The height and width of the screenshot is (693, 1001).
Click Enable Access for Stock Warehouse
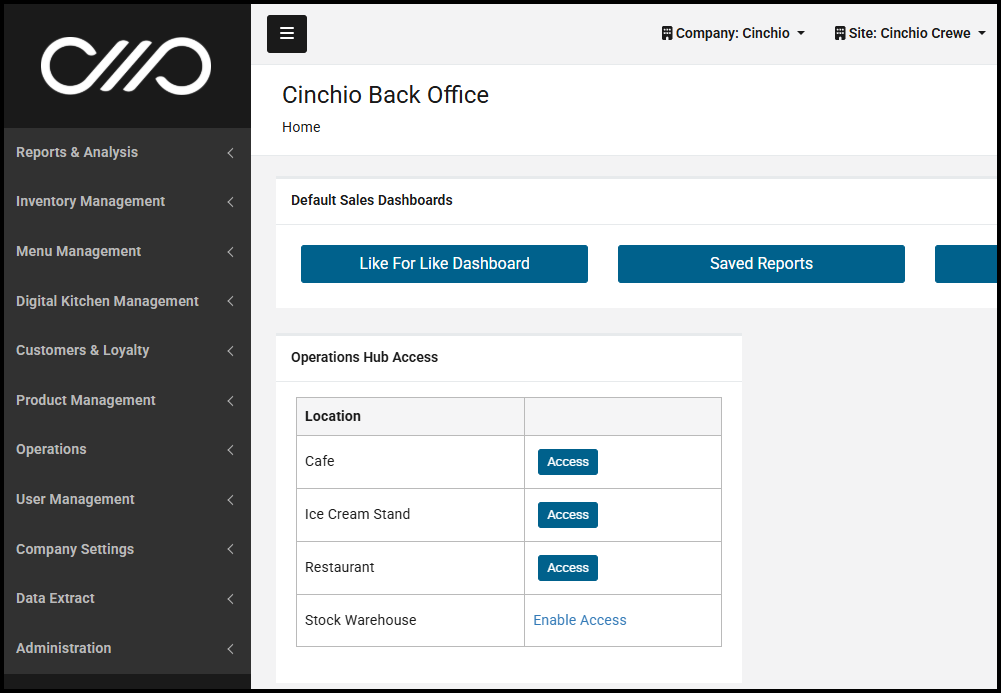pos(580,620)
